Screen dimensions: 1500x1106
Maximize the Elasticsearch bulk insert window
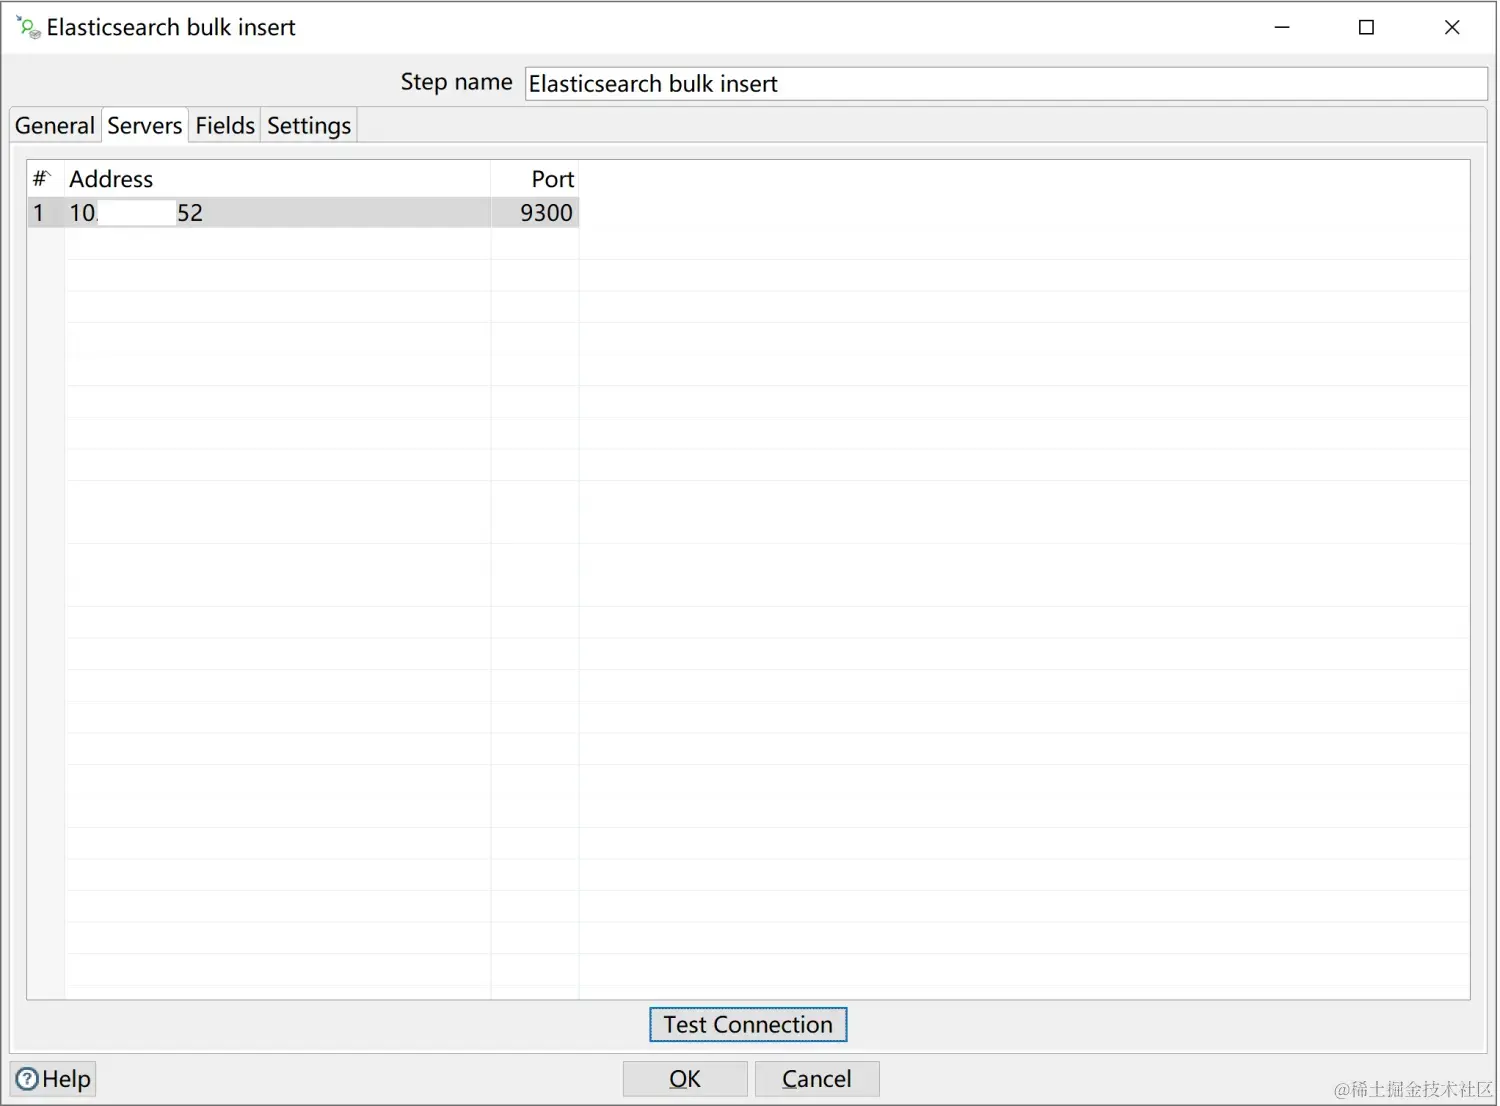click(1367, 27)
